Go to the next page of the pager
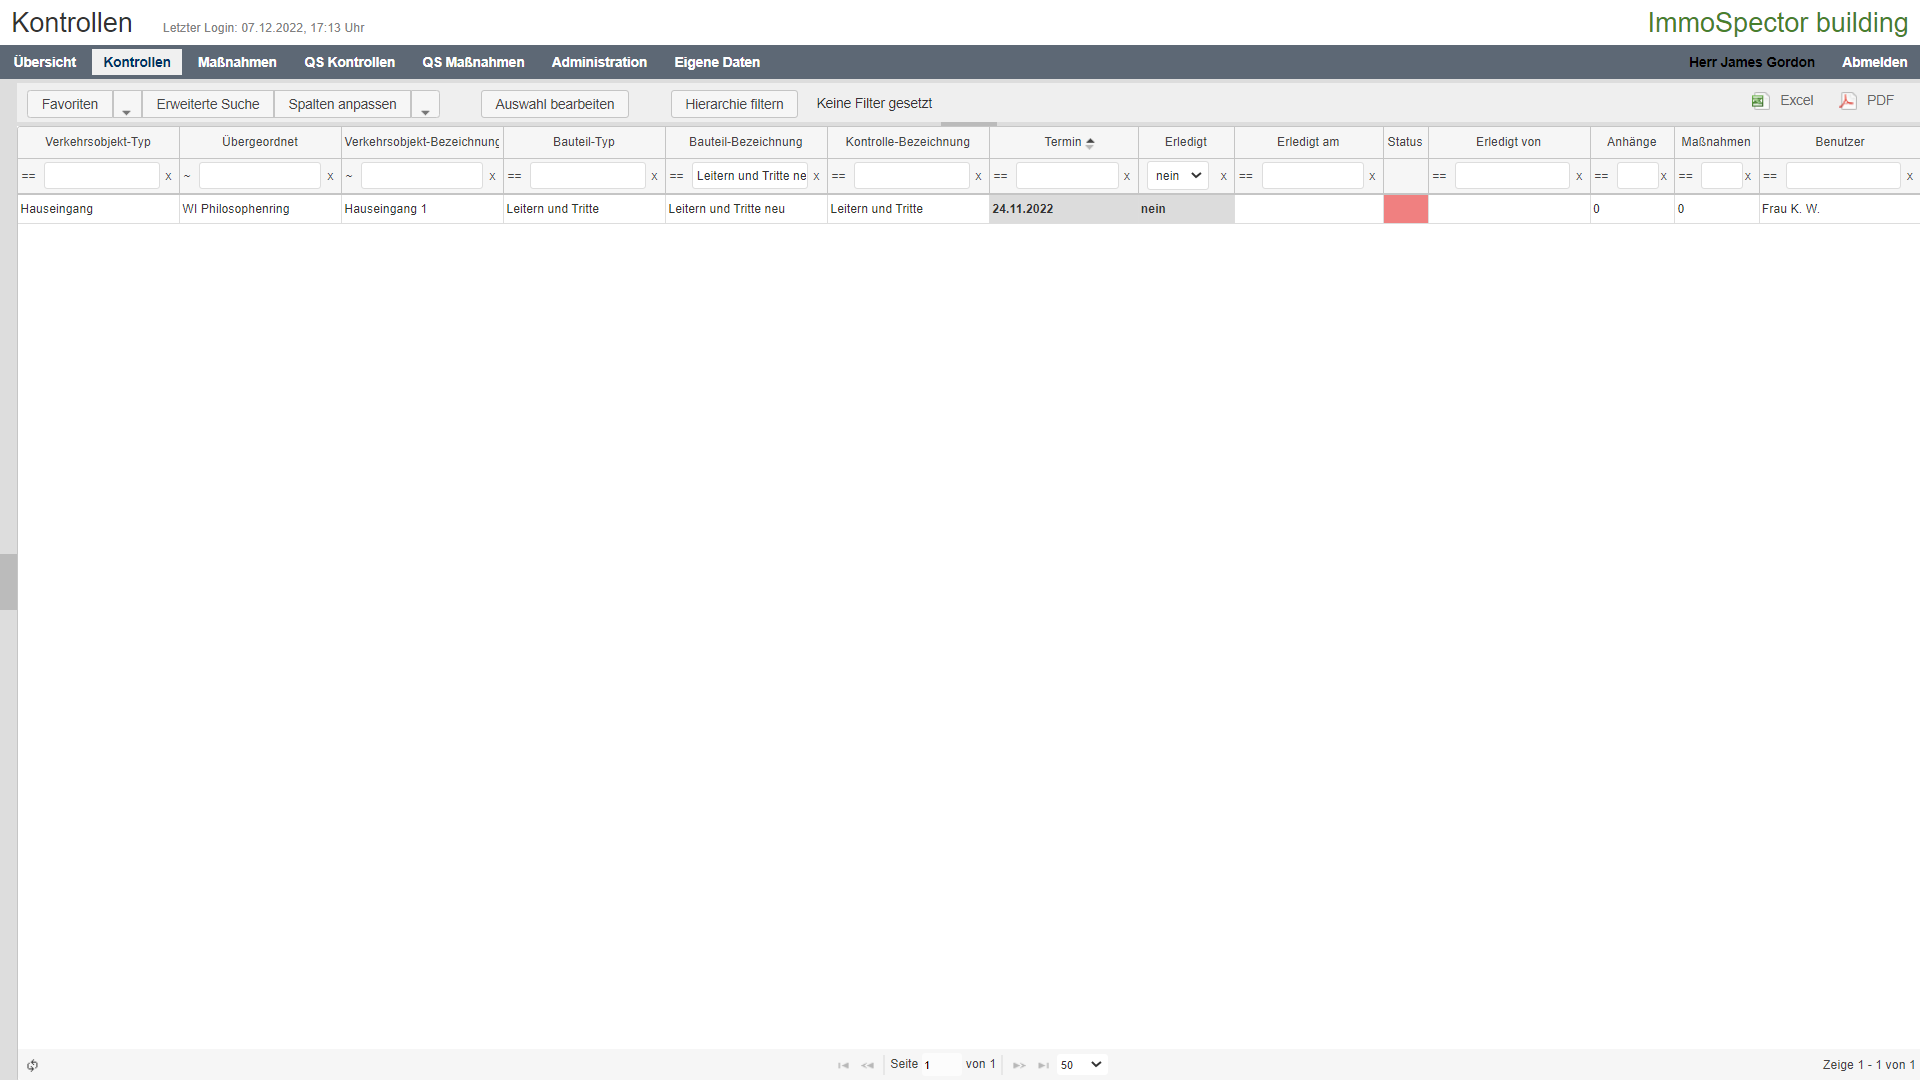Image resolution: width=1920 pixels, height=1080 pixels. [1019, 1065]
